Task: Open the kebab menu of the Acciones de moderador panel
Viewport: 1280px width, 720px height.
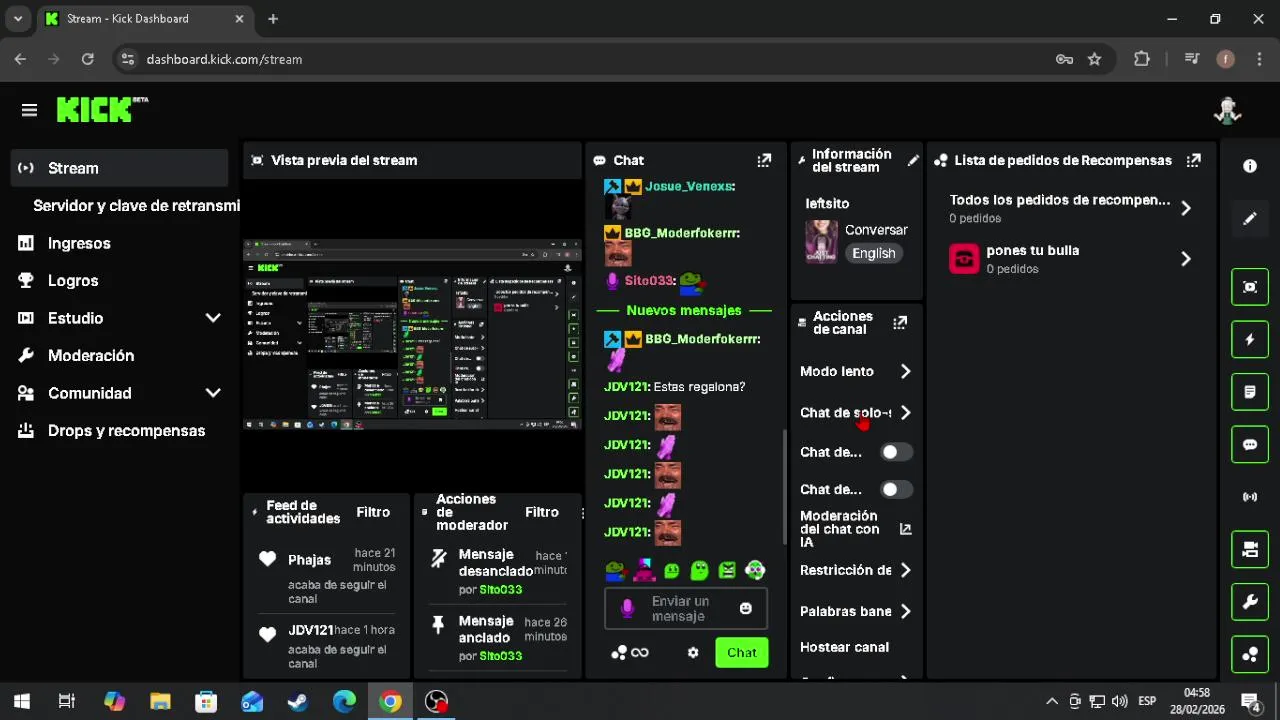Action: click(x=582, y=513)
